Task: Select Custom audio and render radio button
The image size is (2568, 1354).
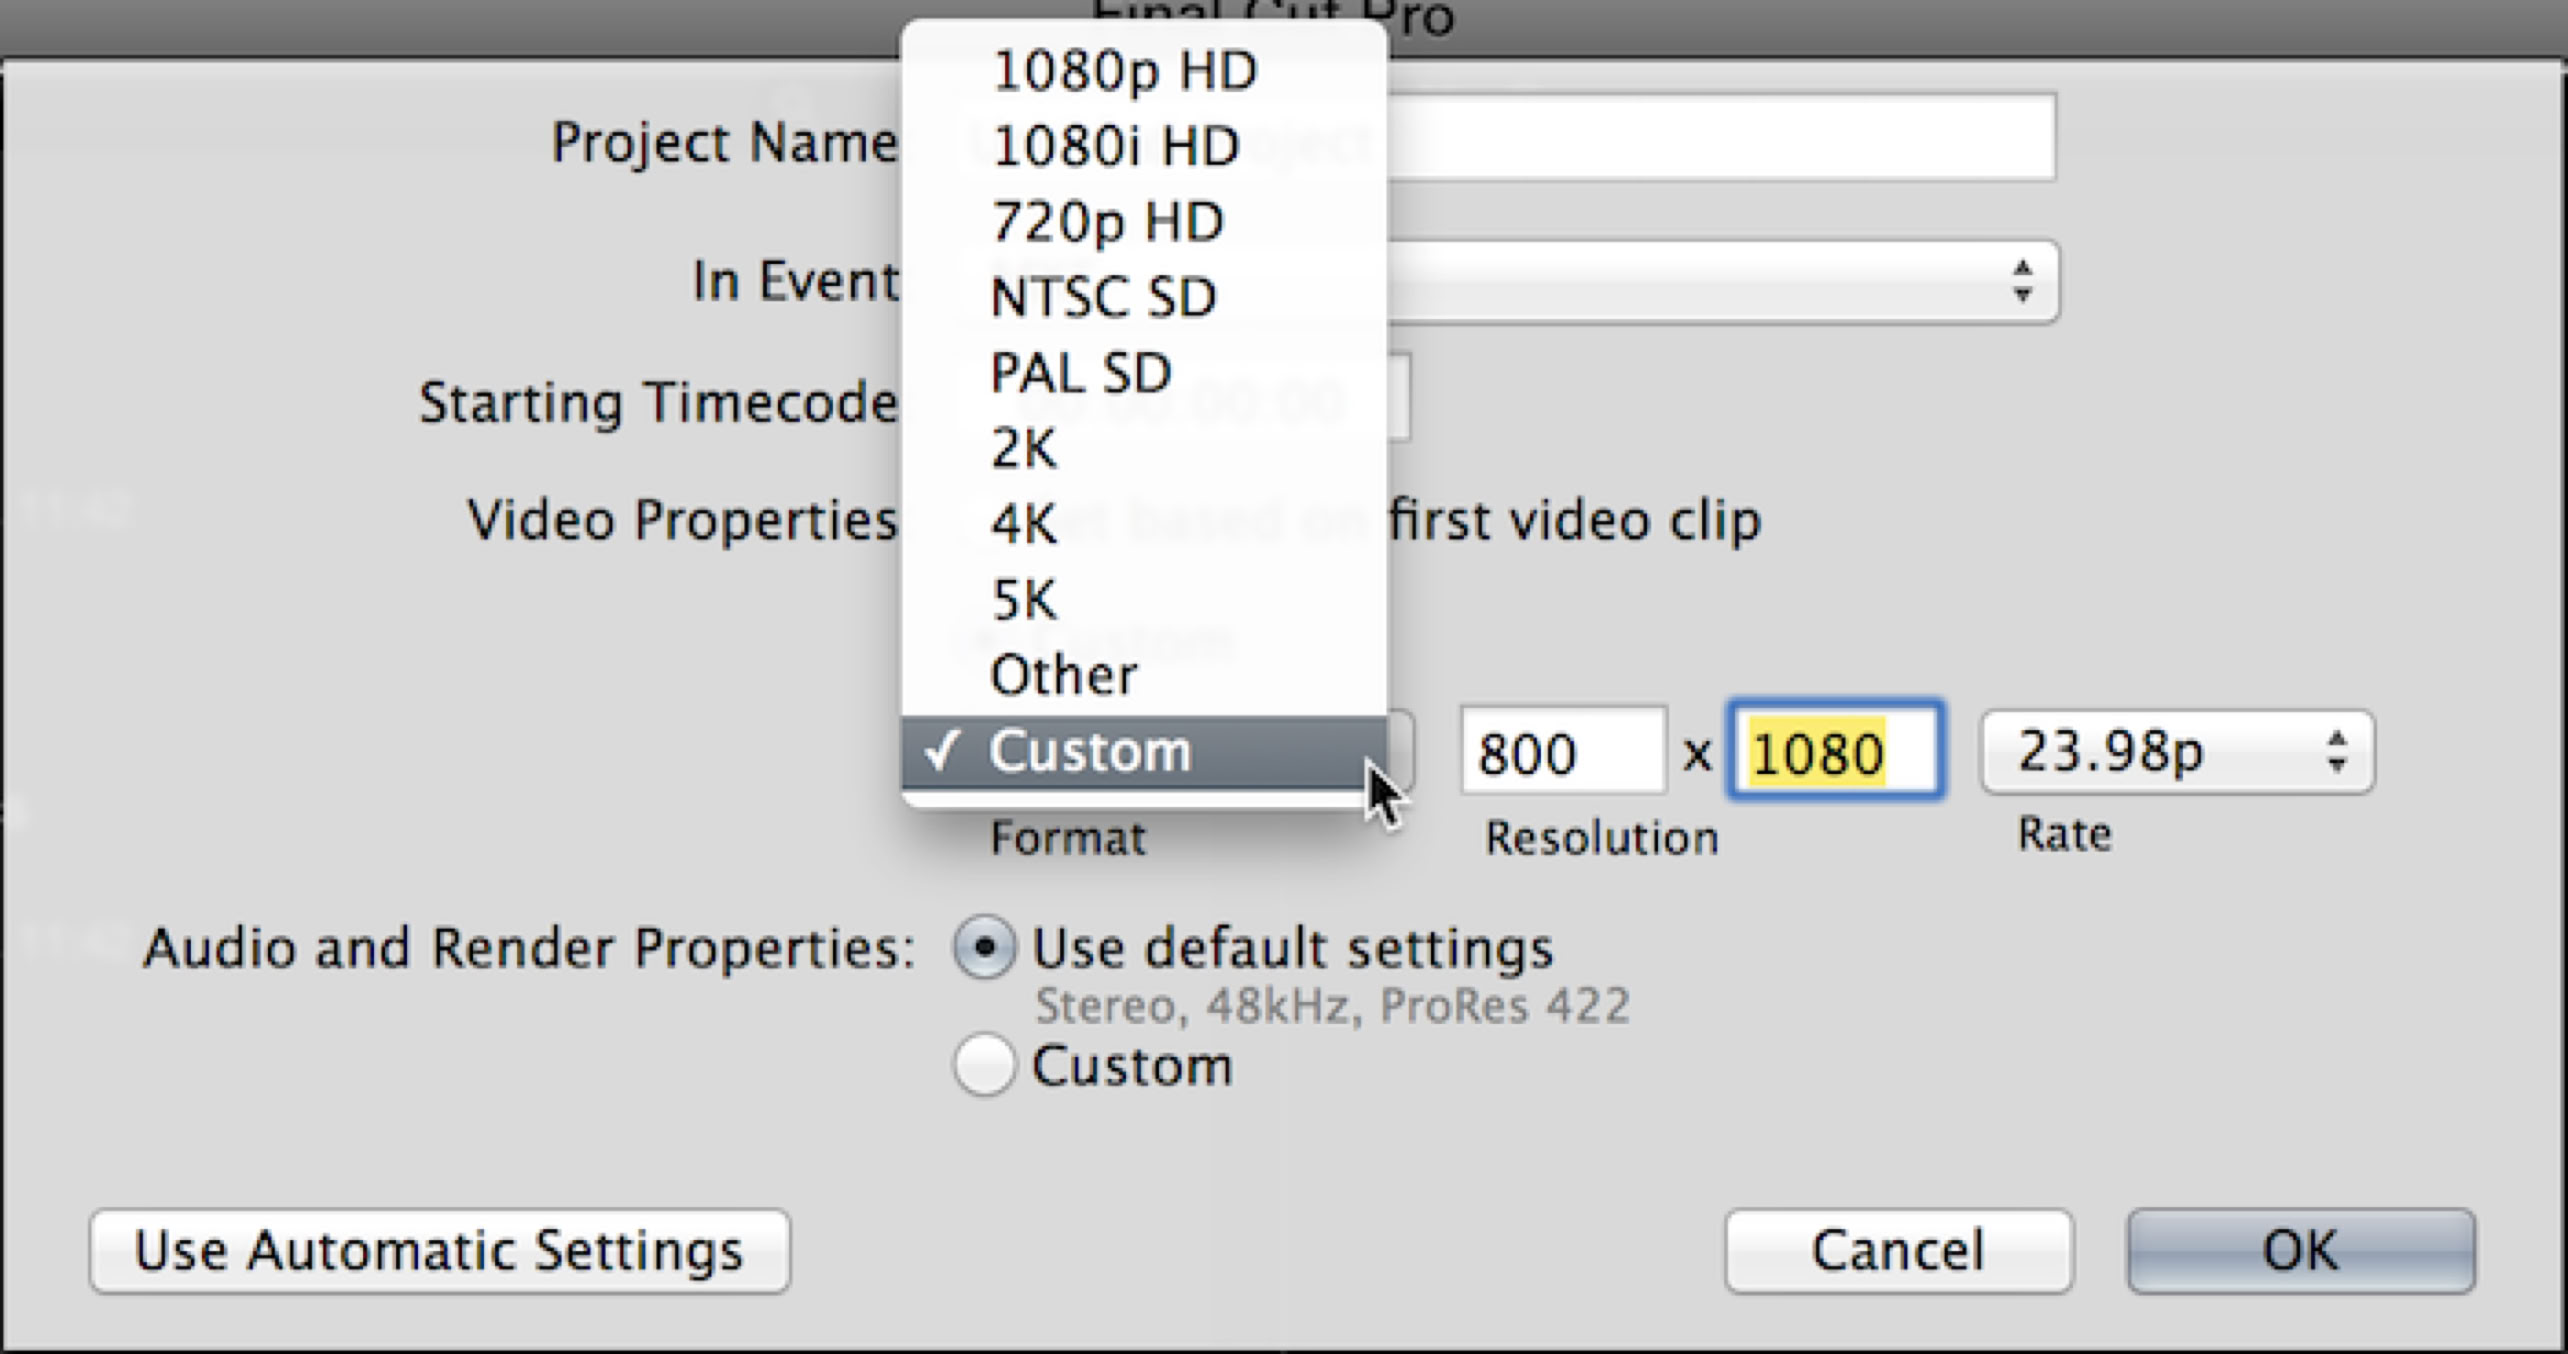Action: [985, 1064]
